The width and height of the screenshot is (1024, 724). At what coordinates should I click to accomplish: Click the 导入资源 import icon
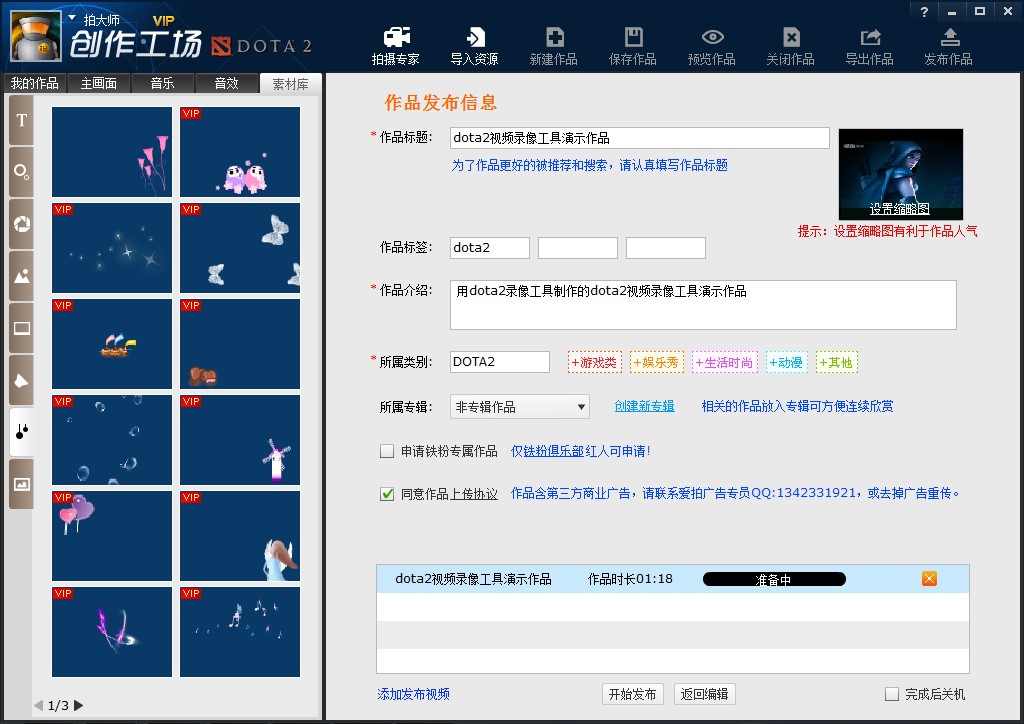coord(474,46)
